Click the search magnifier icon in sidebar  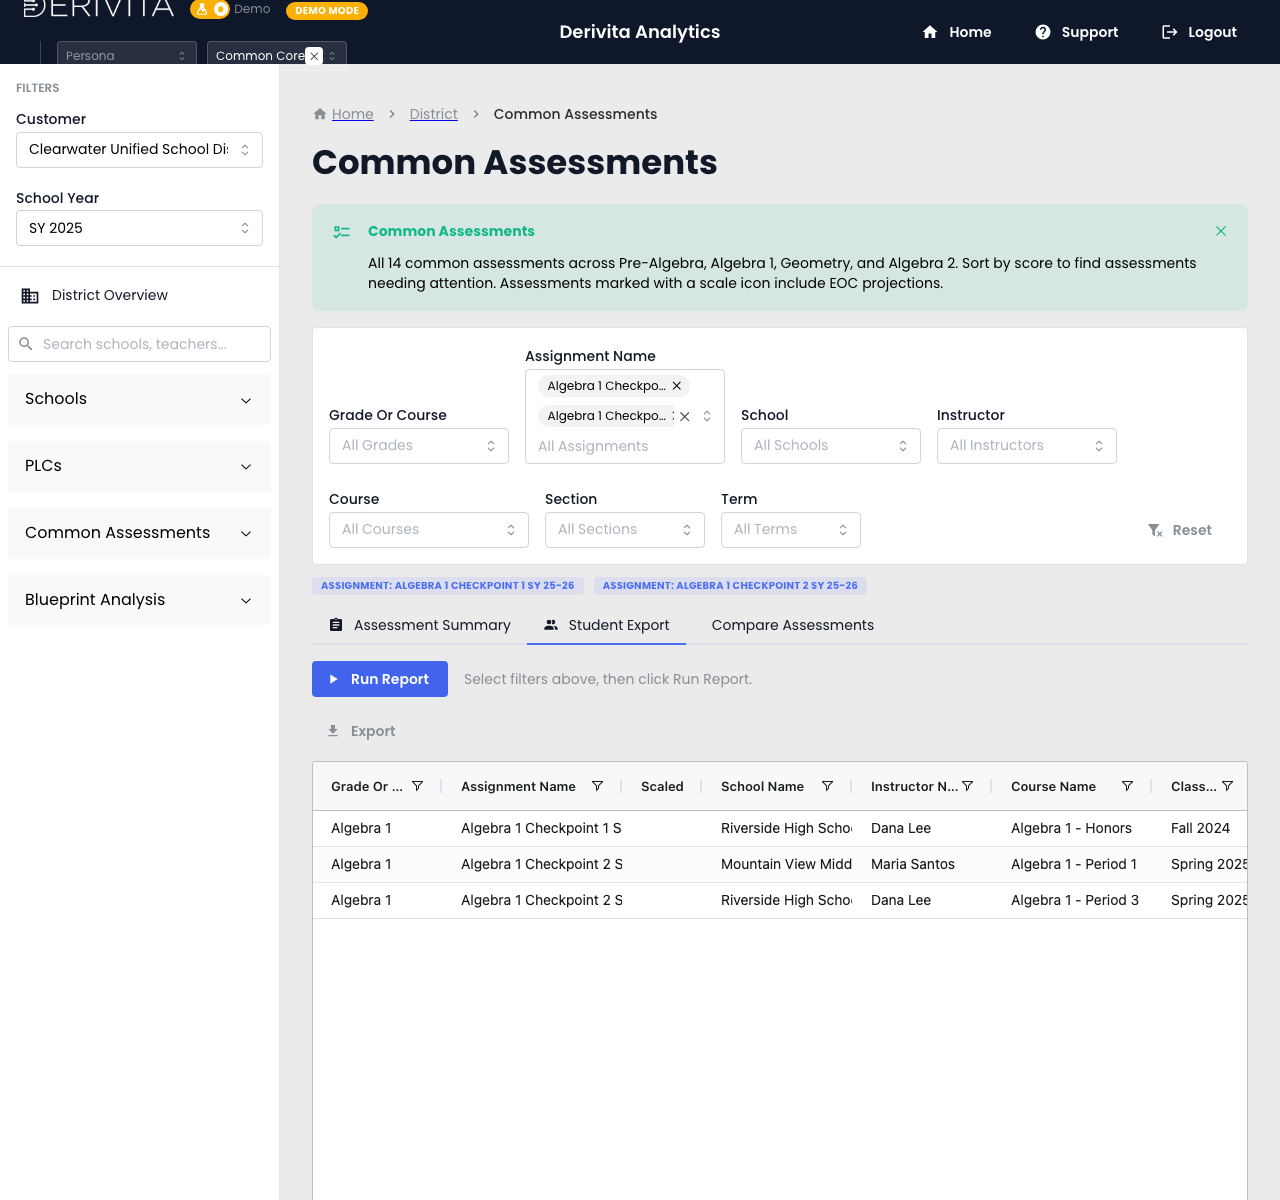pos(26,344)
